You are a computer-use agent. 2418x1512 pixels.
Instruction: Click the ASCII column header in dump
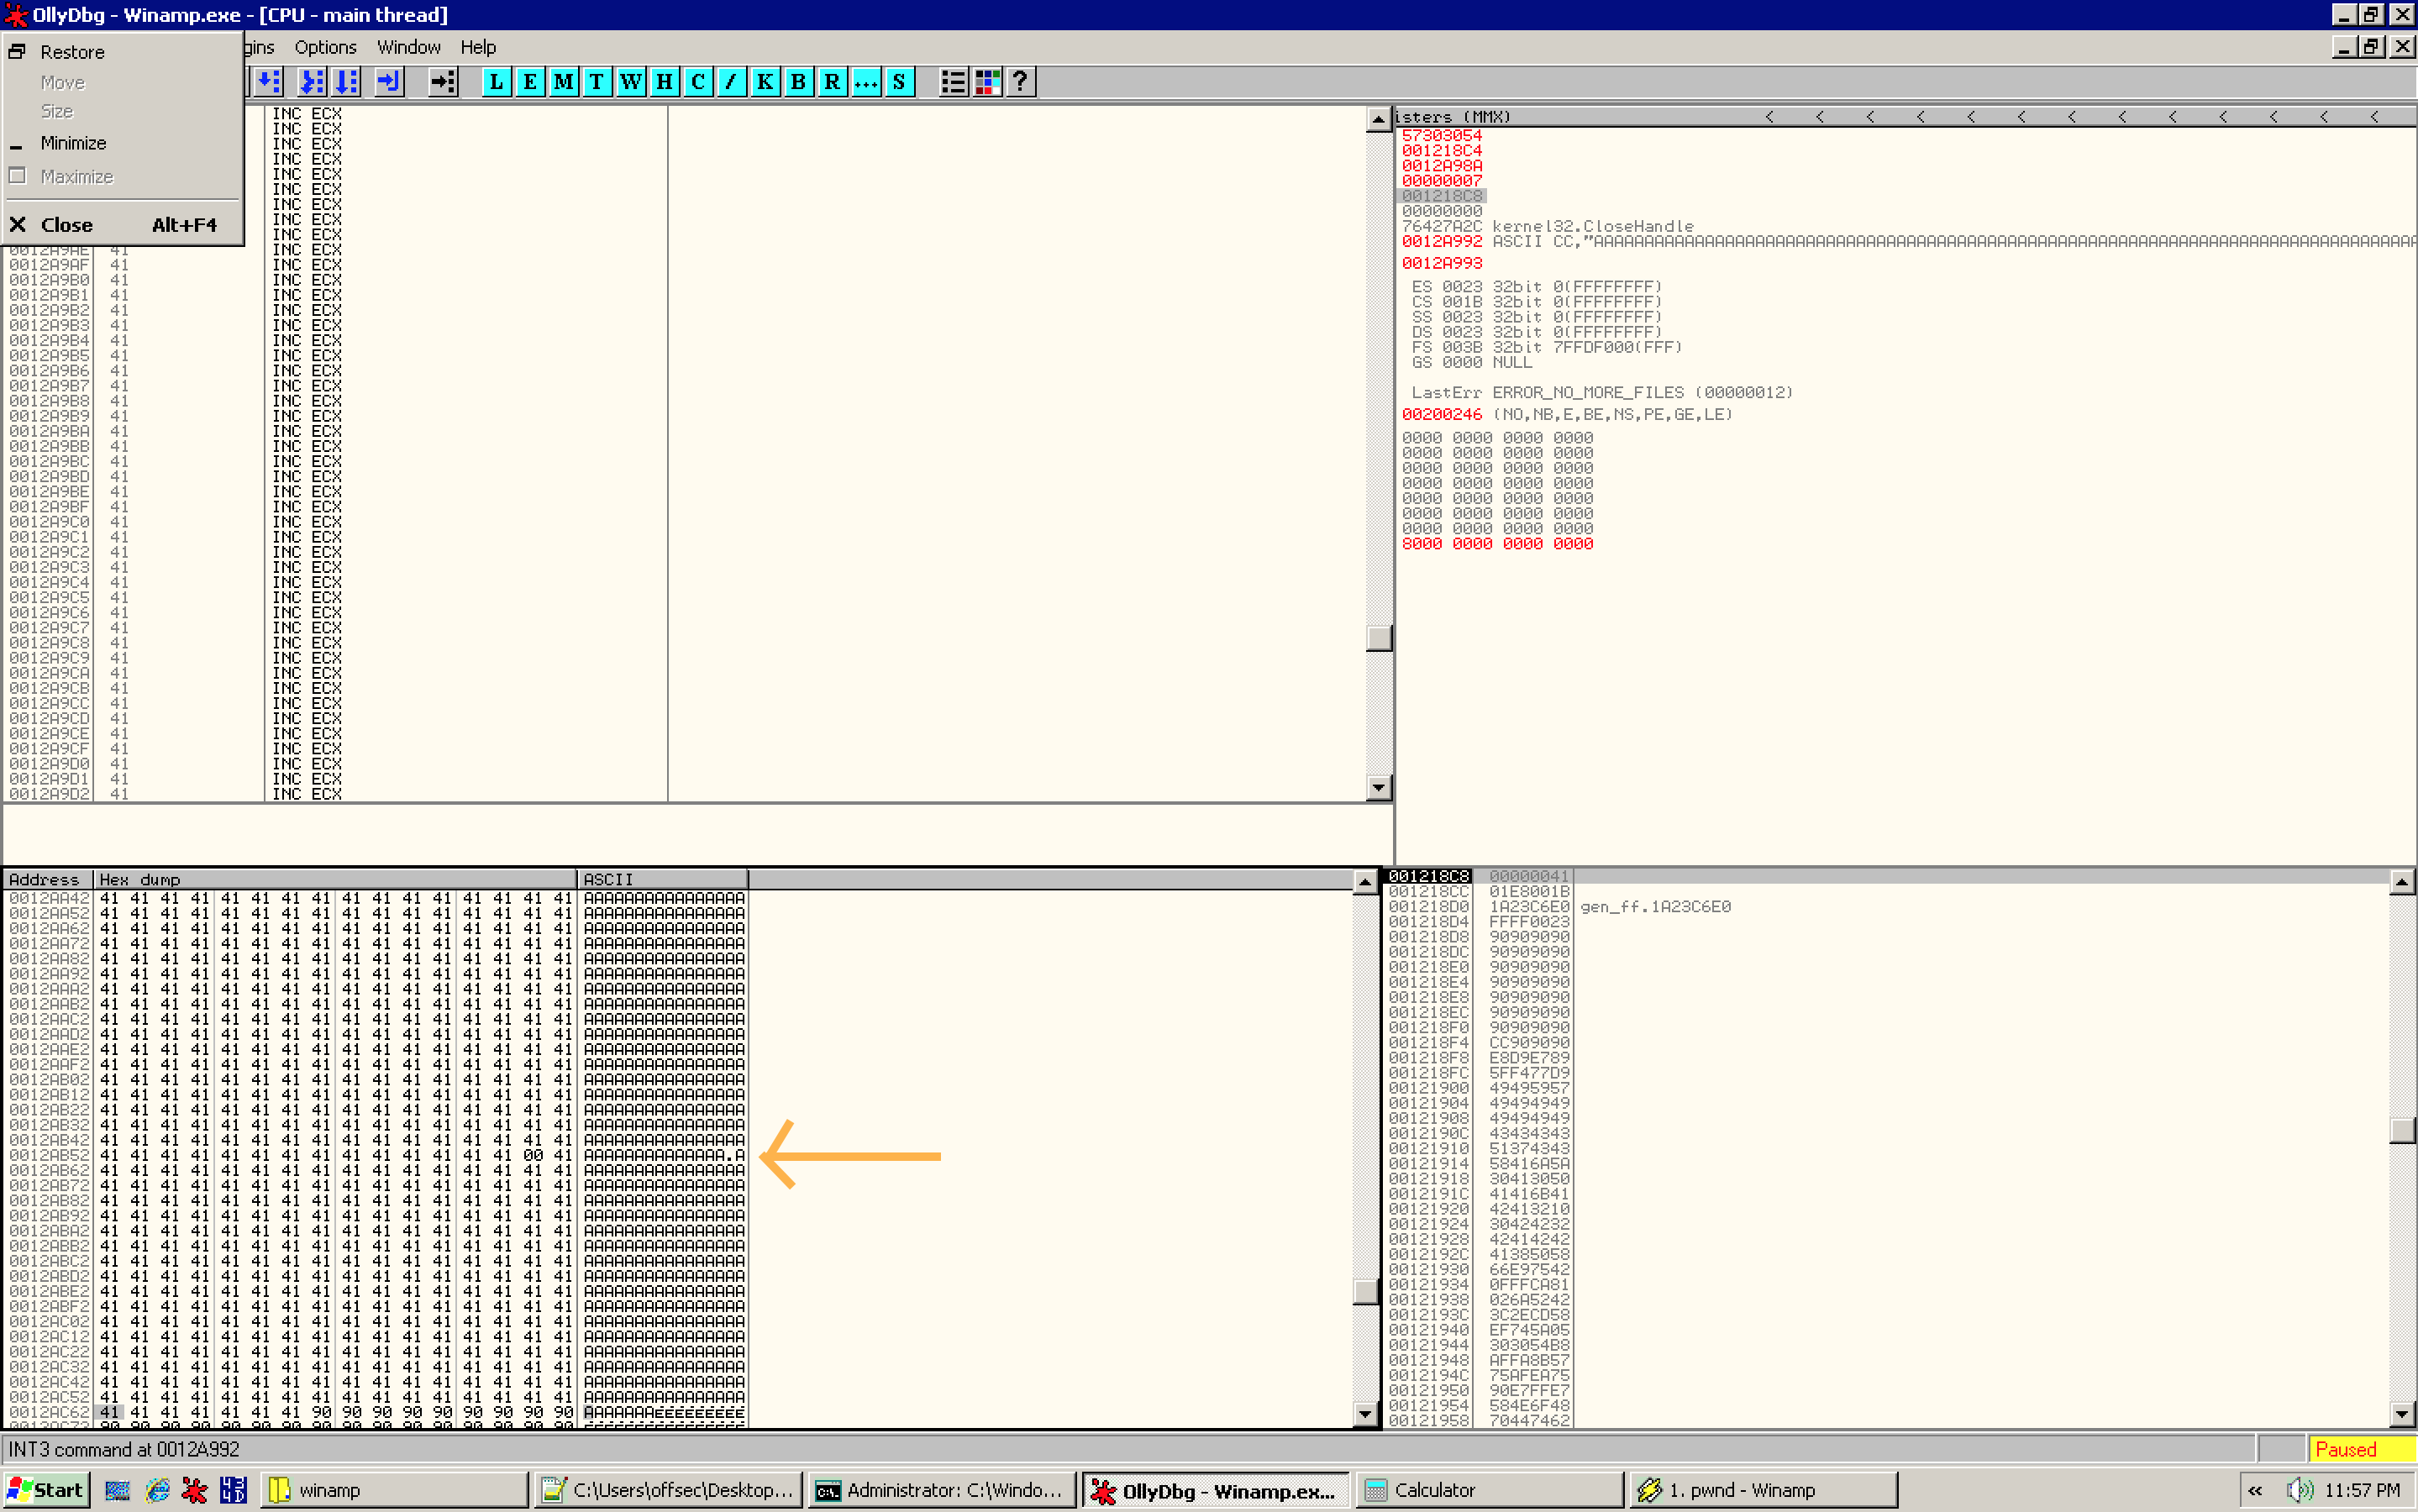(x=663, y=879)
